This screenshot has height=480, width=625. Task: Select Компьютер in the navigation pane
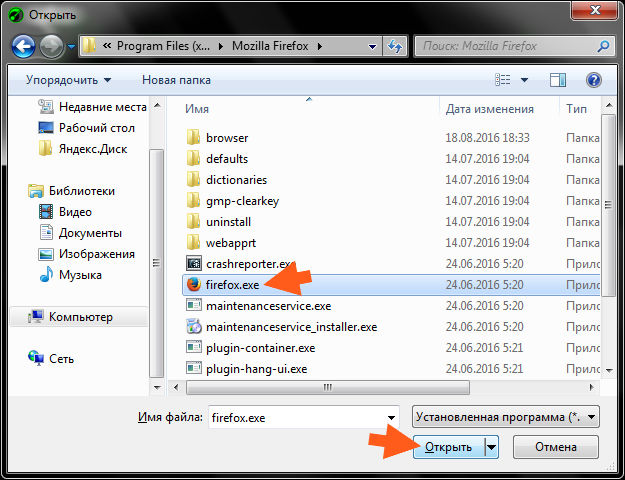[x=79, y=317]
